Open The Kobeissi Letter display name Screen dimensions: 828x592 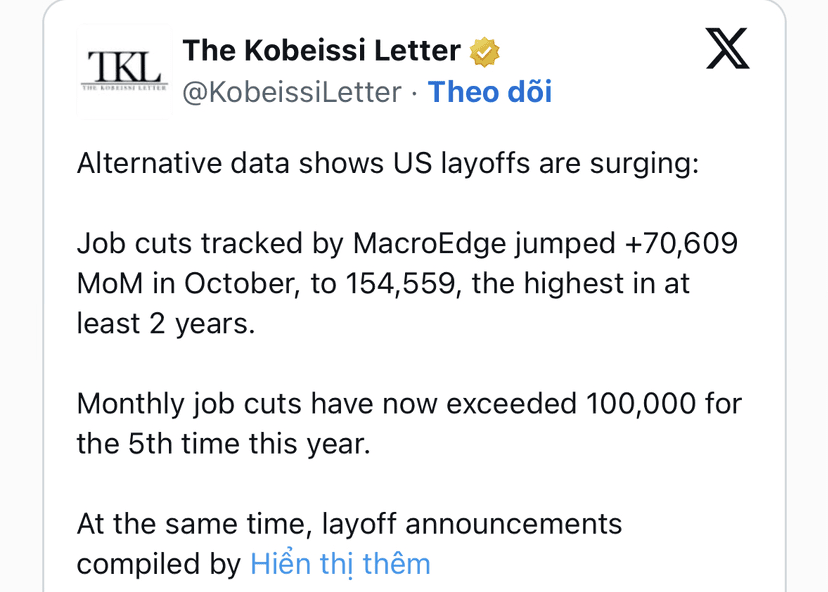[x=322, y=51]
